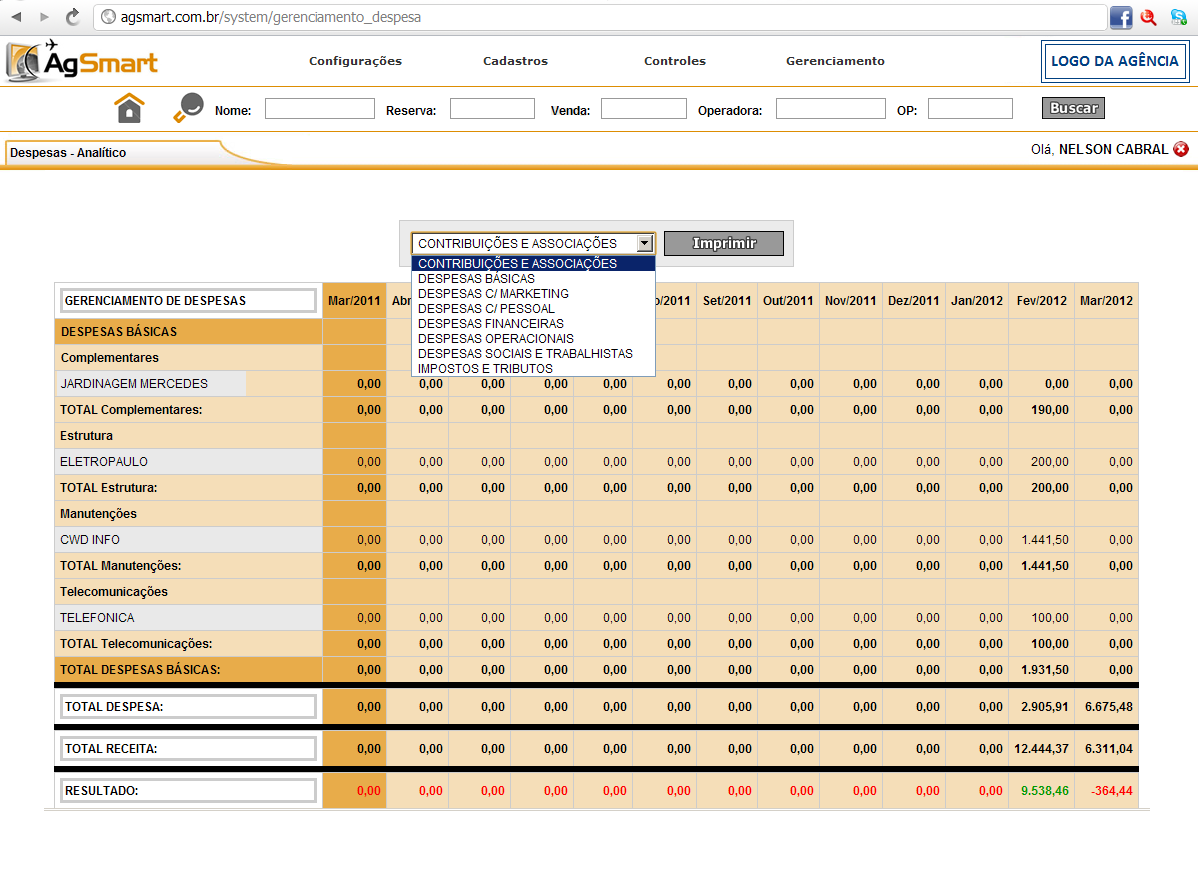Click the Mar/2011 column header
The image size is (1198, 874).
354,301
